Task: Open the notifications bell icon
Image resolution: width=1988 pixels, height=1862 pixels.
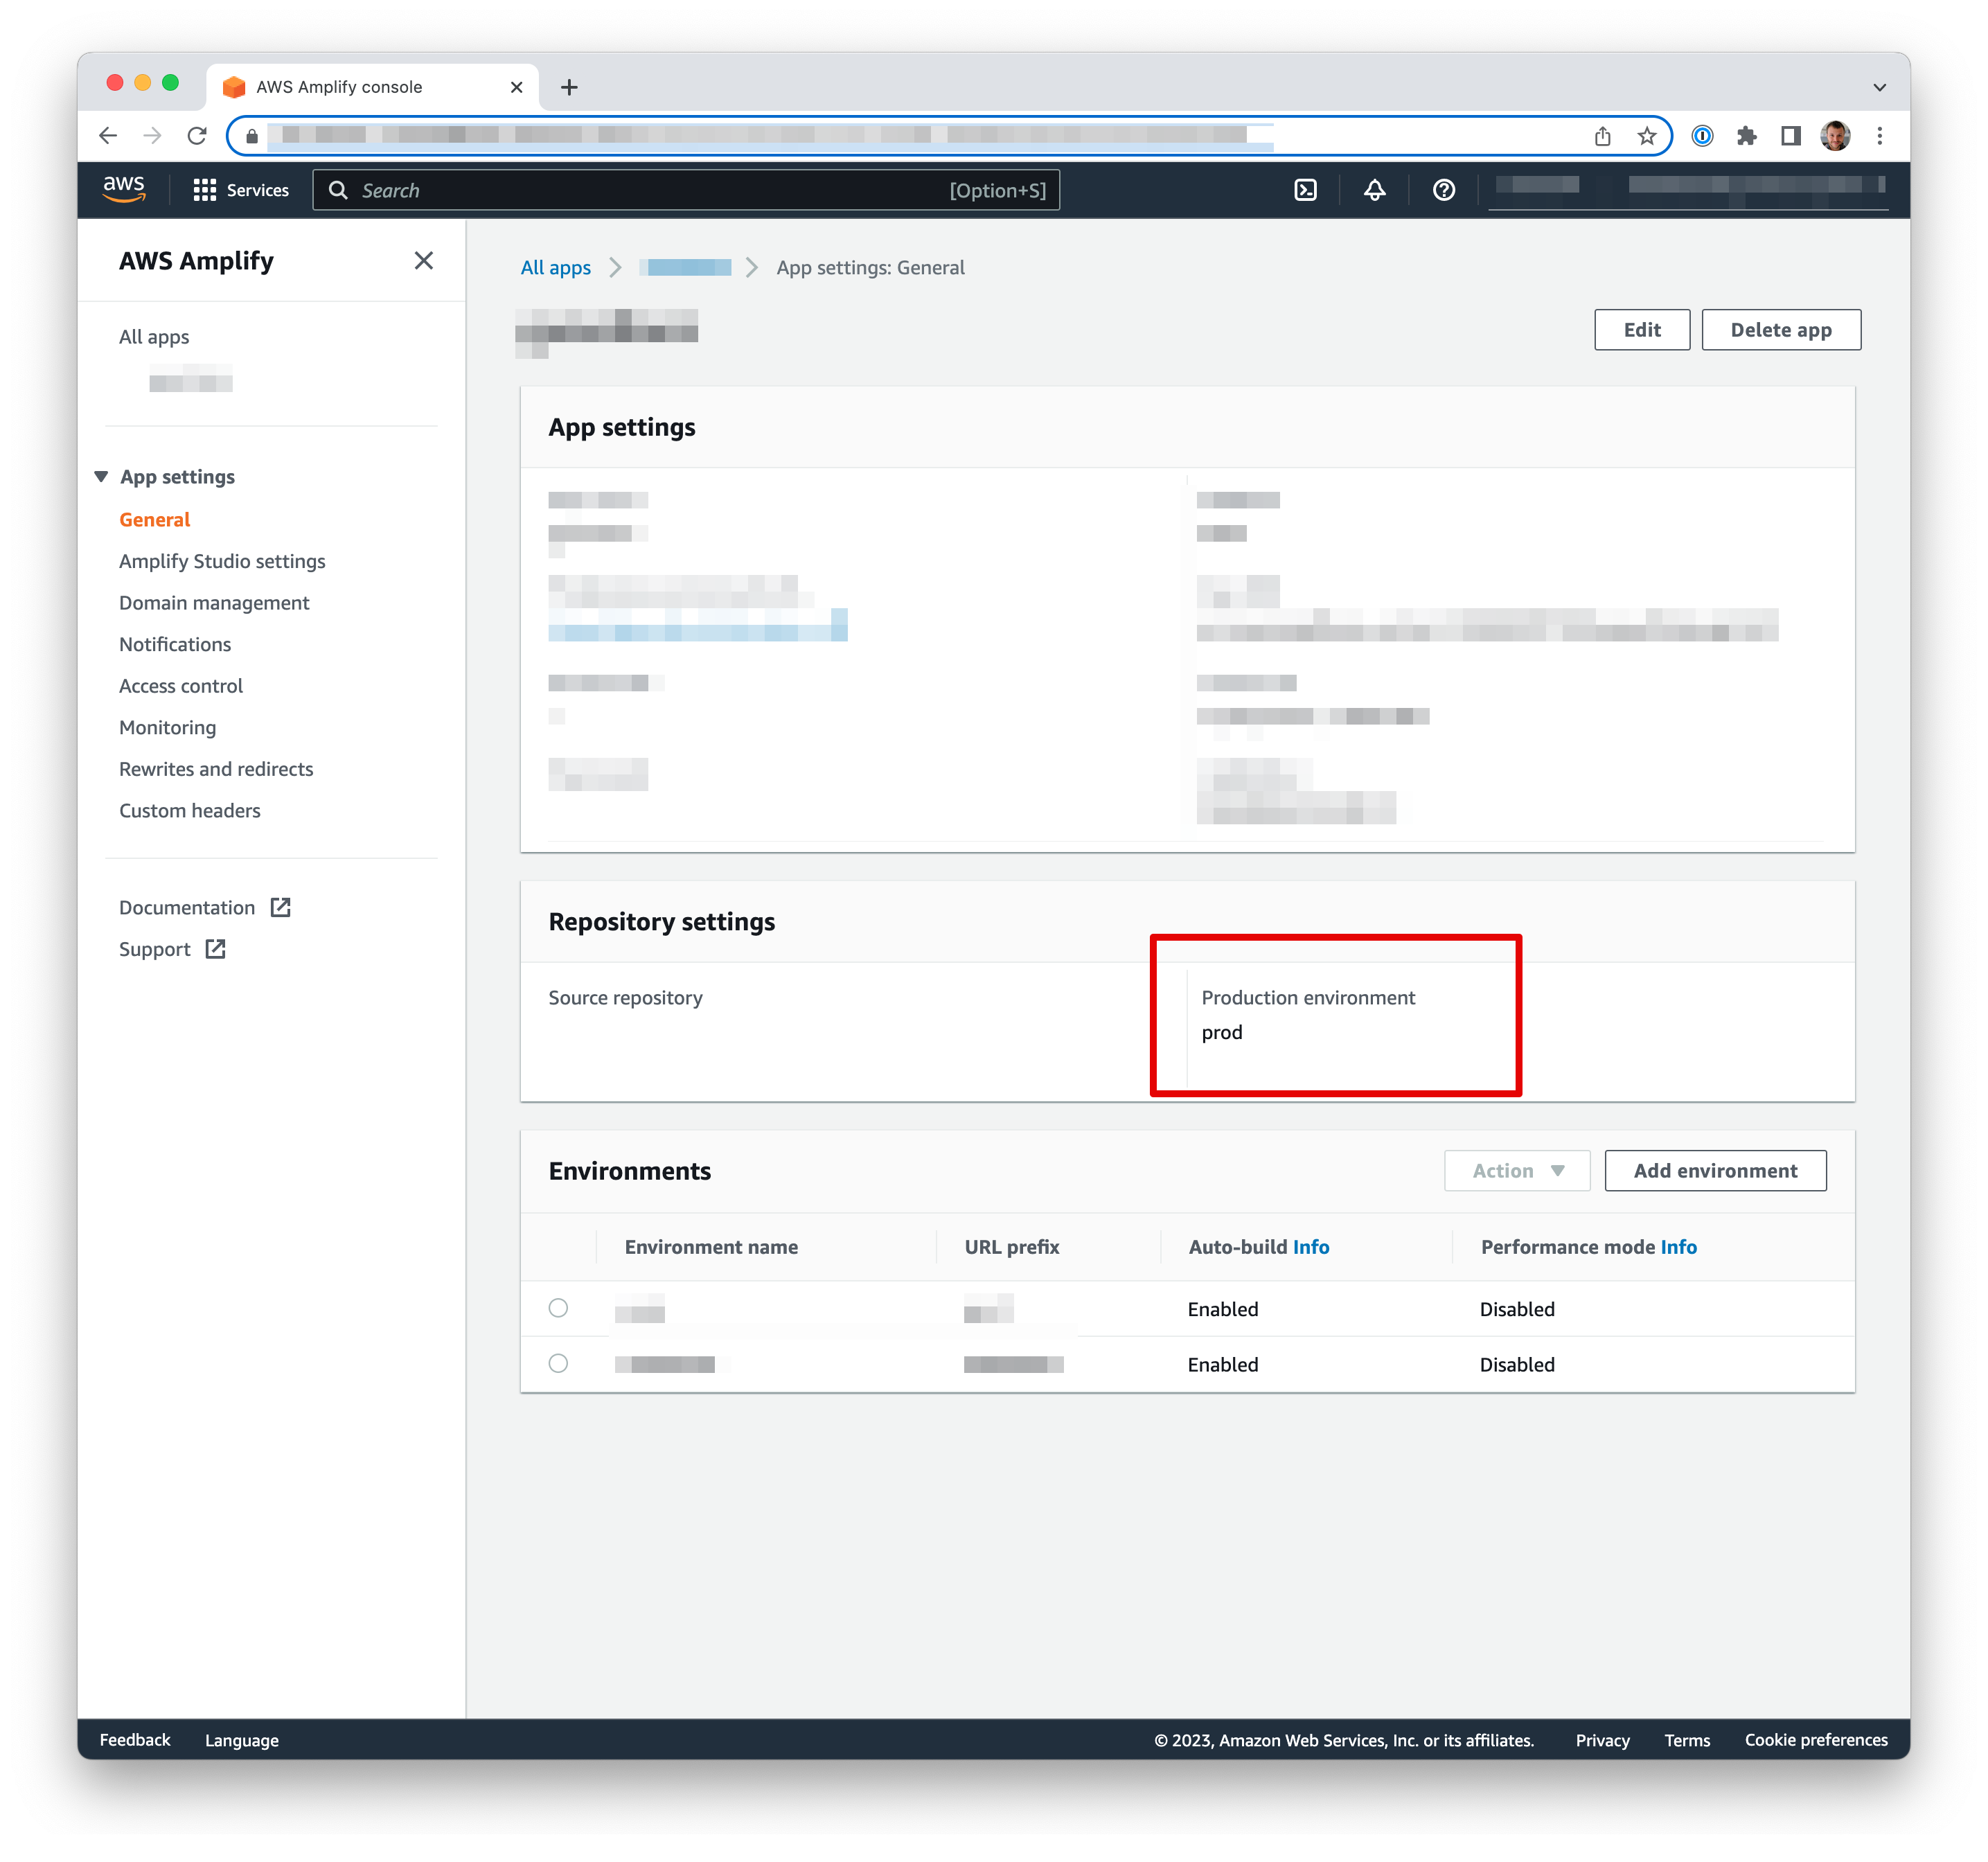Action: [x=1374, y=190]
